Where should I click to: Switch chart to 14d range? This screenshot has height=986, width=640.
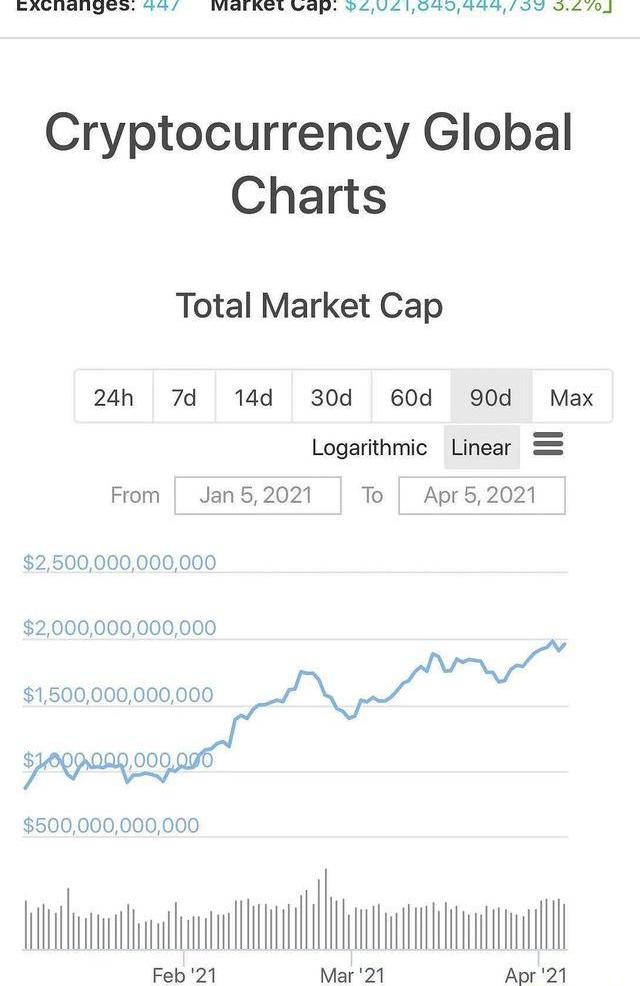tap(253, 397)
